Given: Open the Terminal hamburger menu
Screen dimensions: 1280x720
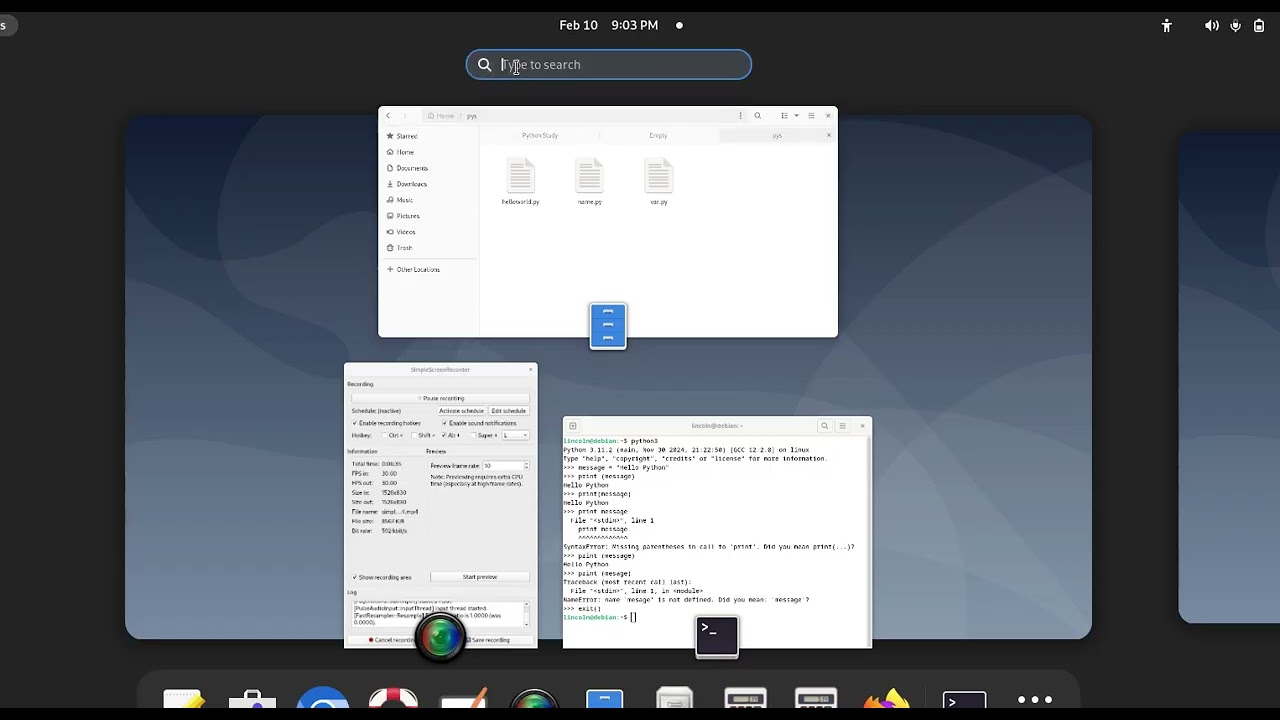Looking at the screenshot, I should pos(842,426).
